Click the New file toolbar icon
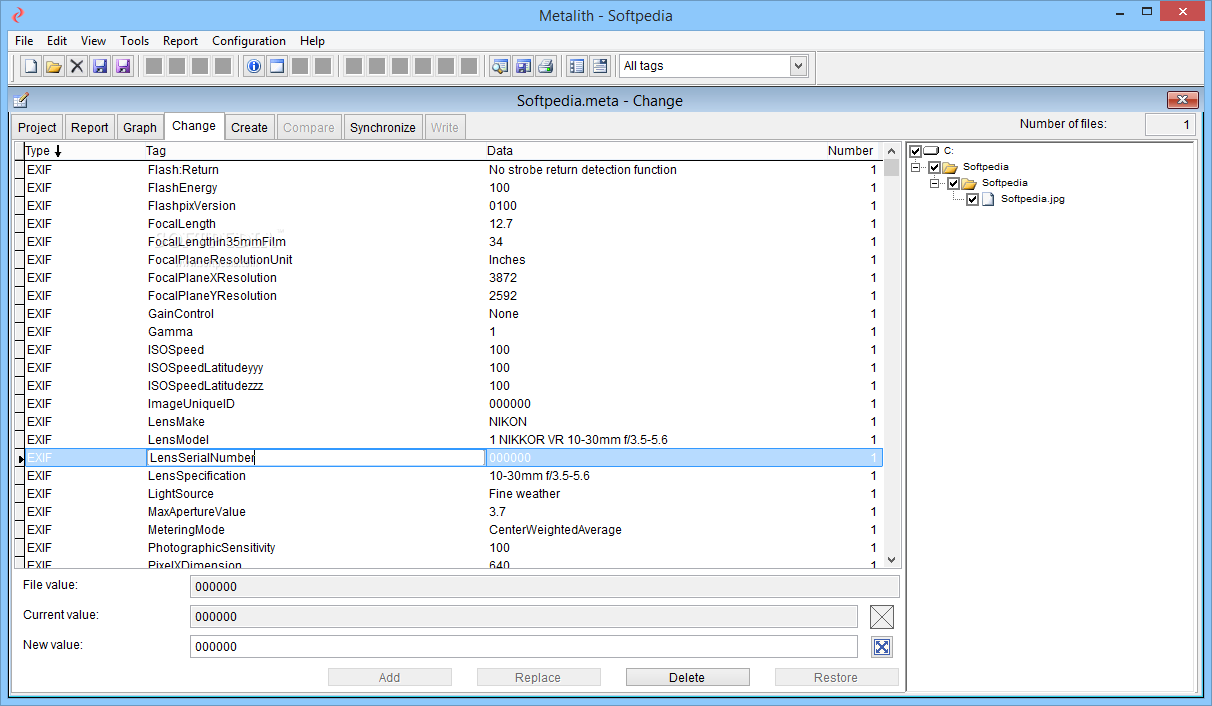Viewport: 1212px width, 706px height. 31,66
